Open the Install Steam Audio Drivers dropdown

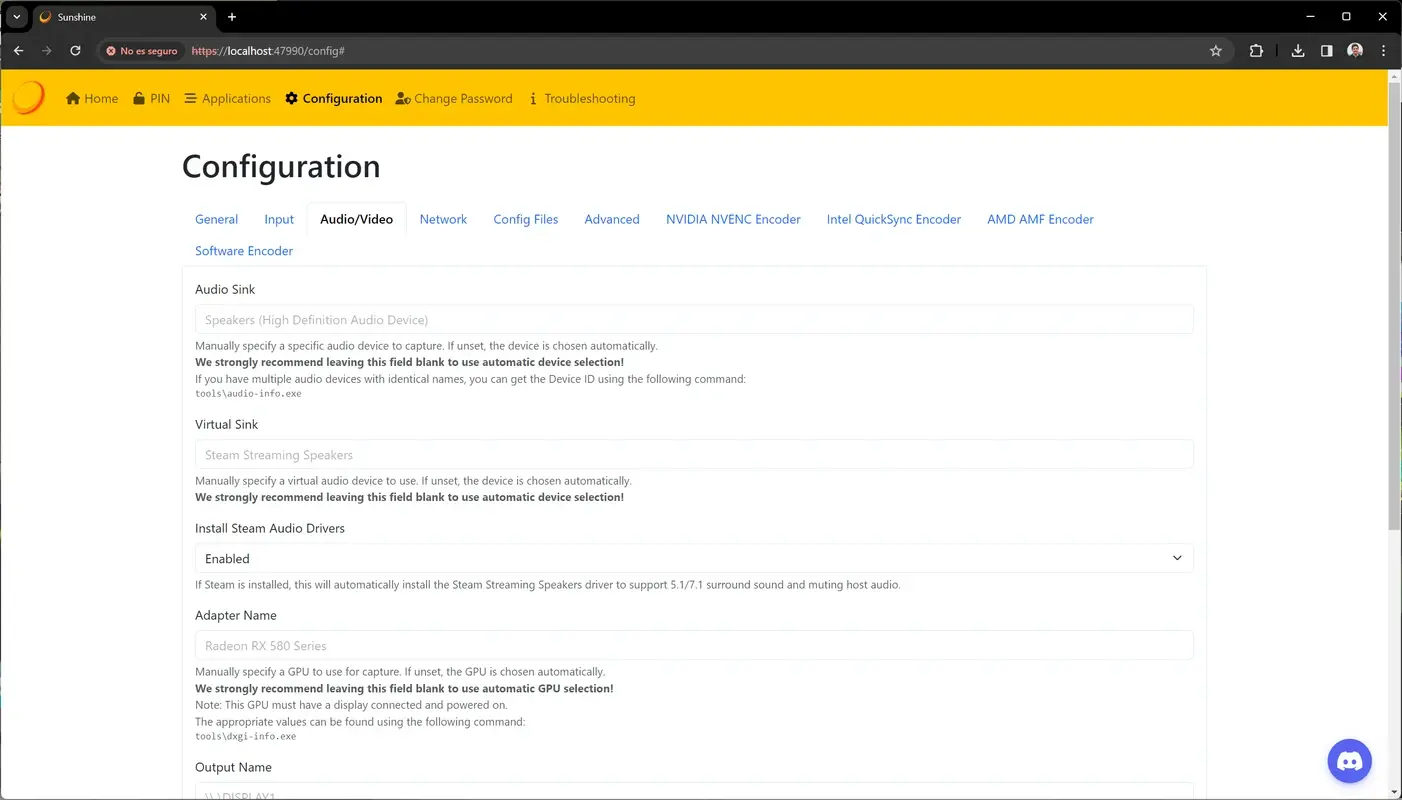tap(693, 558)
